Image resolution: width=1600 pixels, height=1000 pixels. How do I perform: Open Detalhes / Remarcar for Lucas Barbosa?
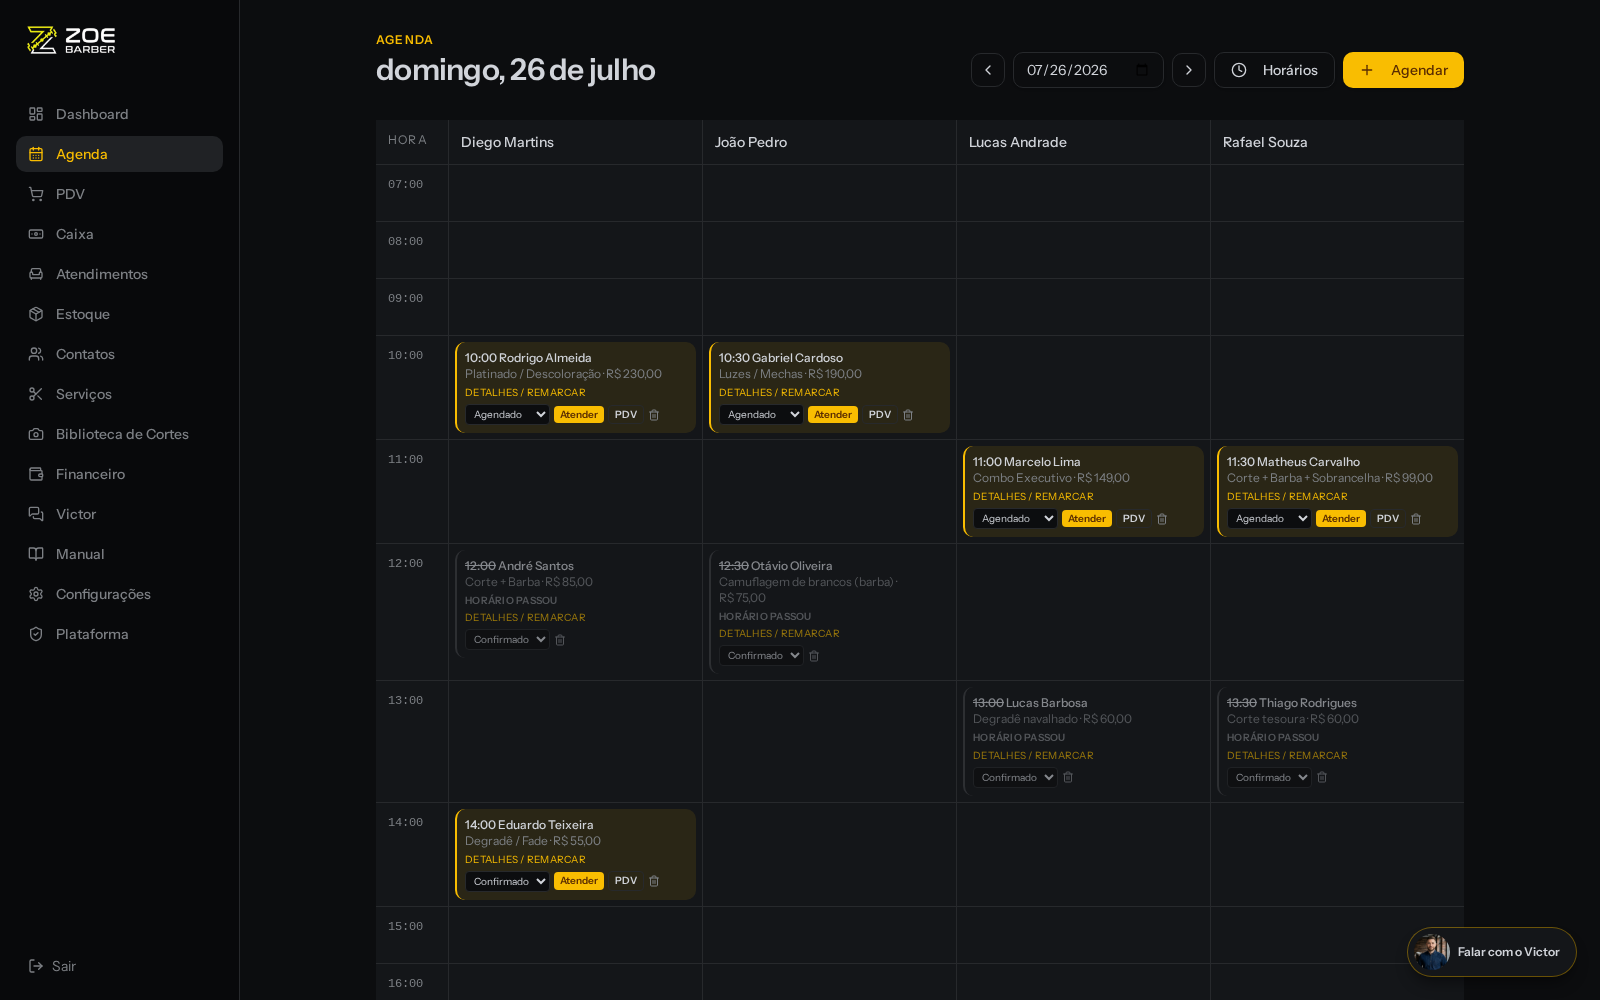coord(1033,756)
